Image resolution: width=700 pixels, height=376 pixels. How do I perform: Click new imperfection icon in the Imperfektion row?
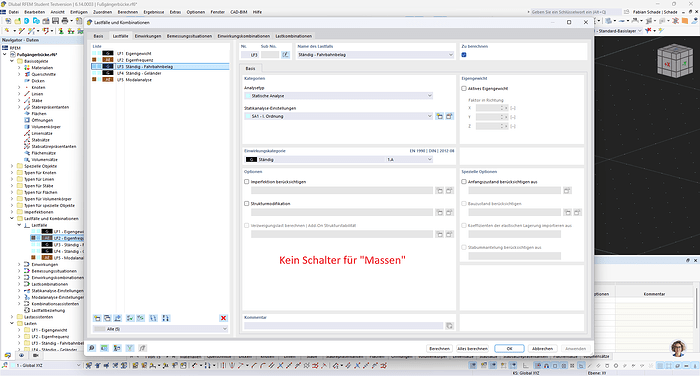point(440,191)
